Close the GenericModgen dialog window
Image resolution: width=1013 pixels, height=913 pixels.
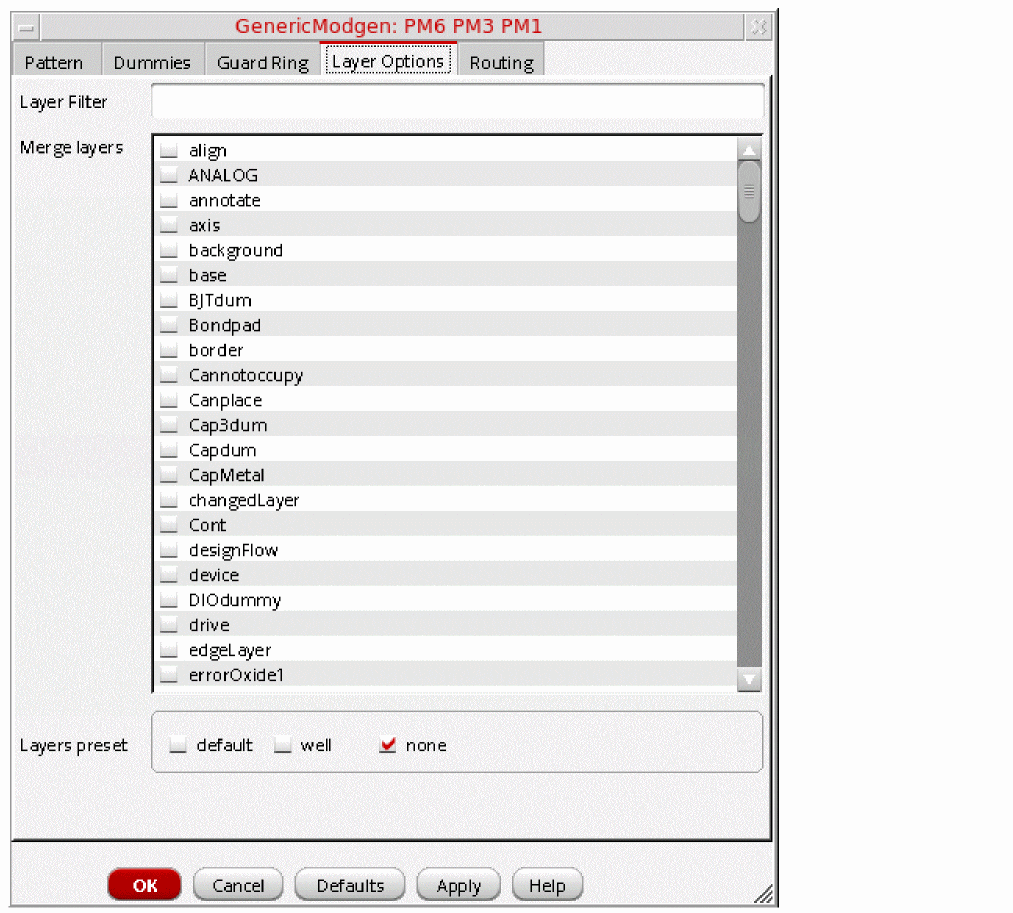pos(758,28)
